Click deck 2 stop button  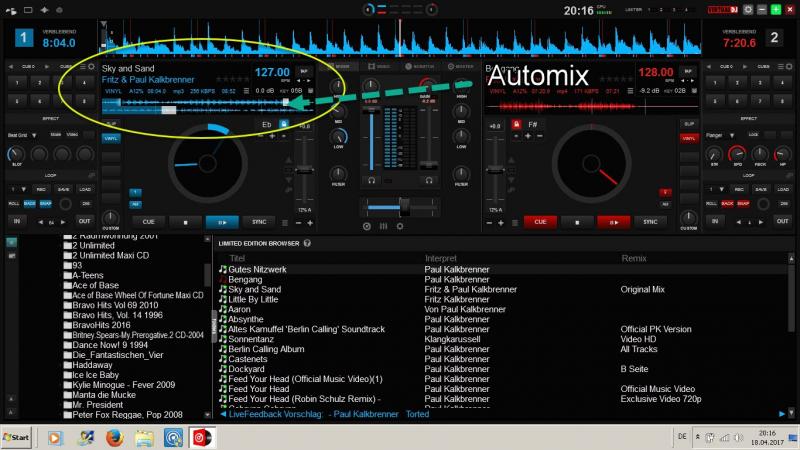pos(577,222)
